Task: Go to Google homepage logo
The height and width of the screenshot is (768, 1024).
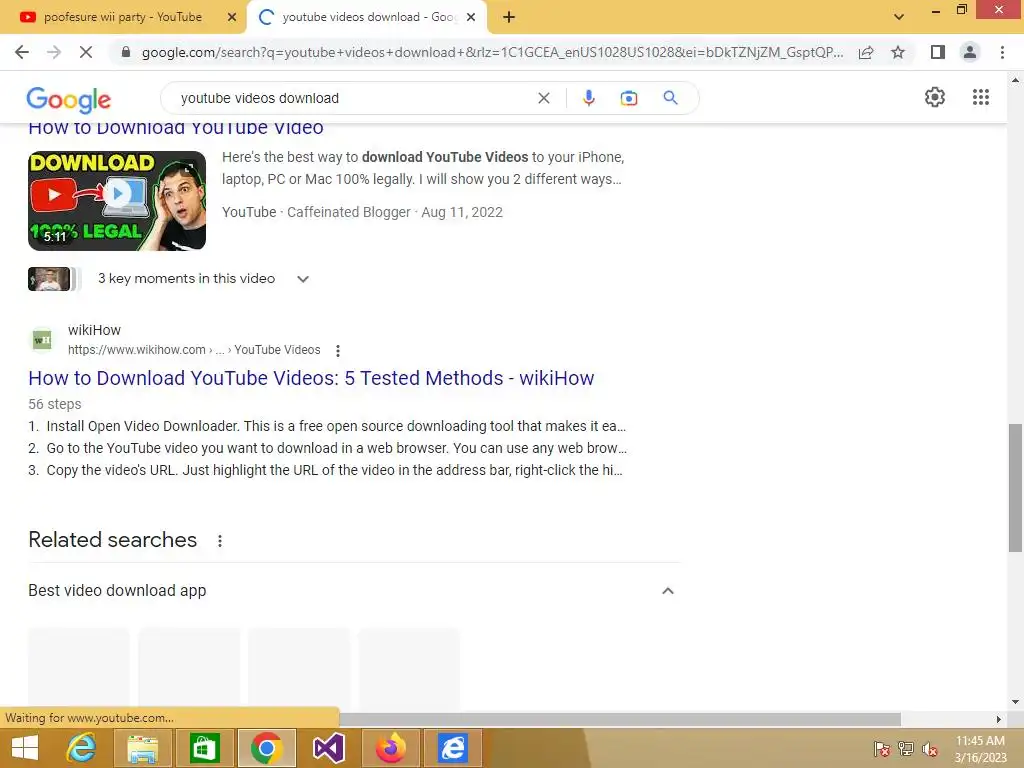Action: (x=69, y=99)
